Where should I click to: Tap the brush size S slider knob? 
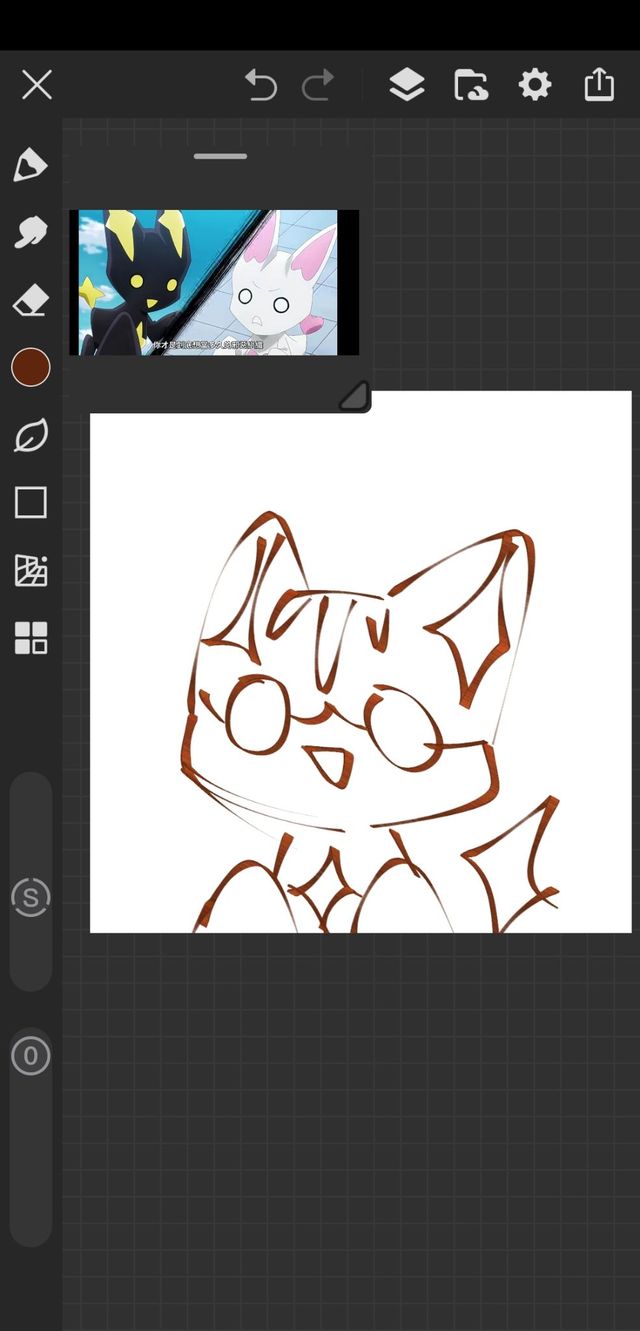point(30,898)
